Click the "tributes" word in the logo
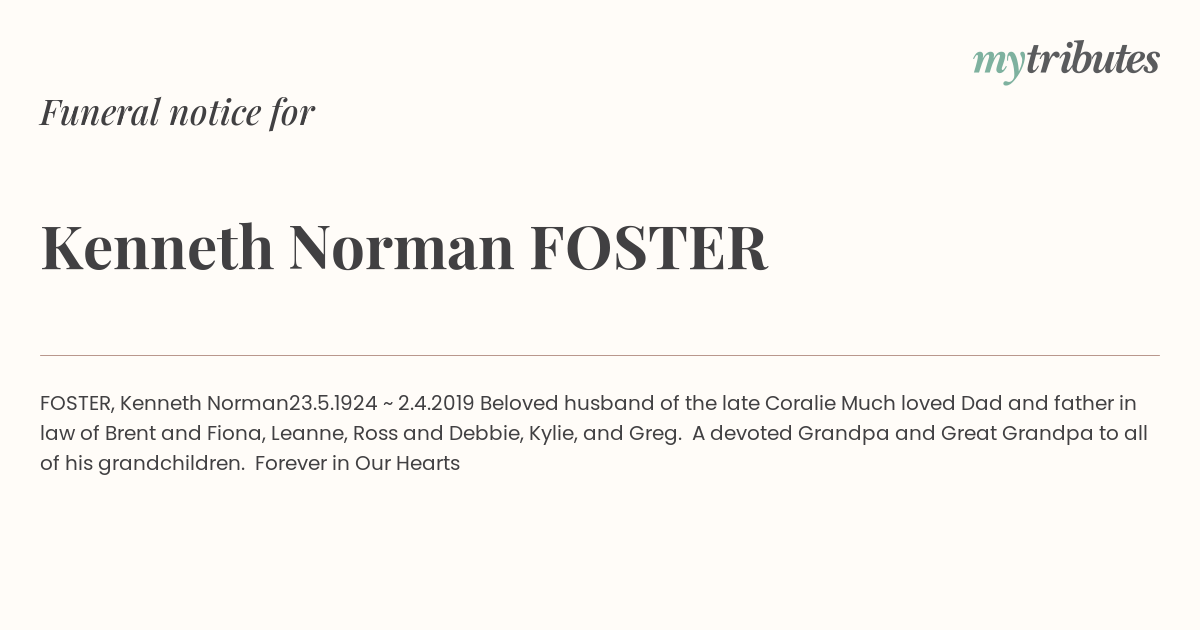Screen dimensions: 1200x630 1093,60
